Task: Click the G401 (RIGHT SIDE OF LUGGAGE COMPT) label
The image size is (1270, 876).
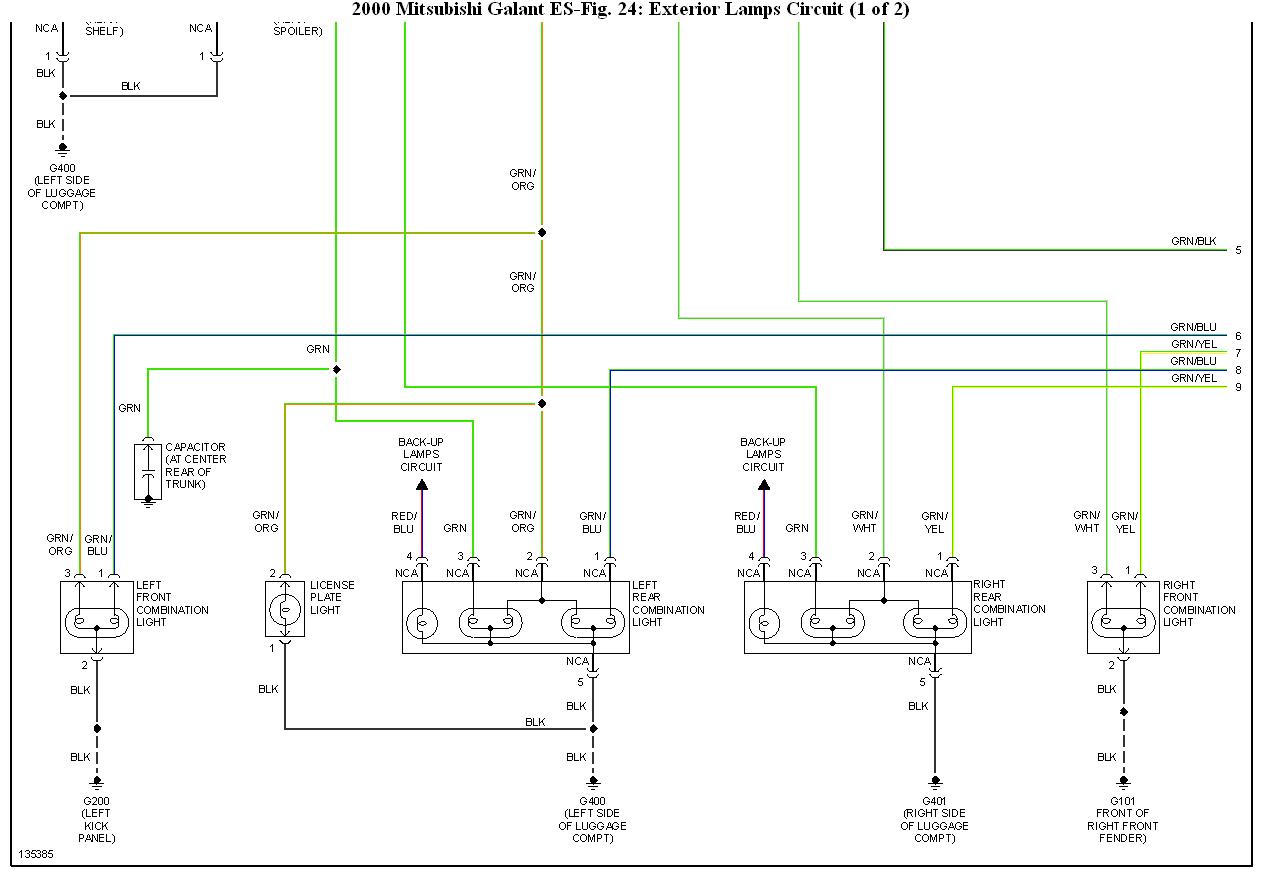Action: coord(935,819)
